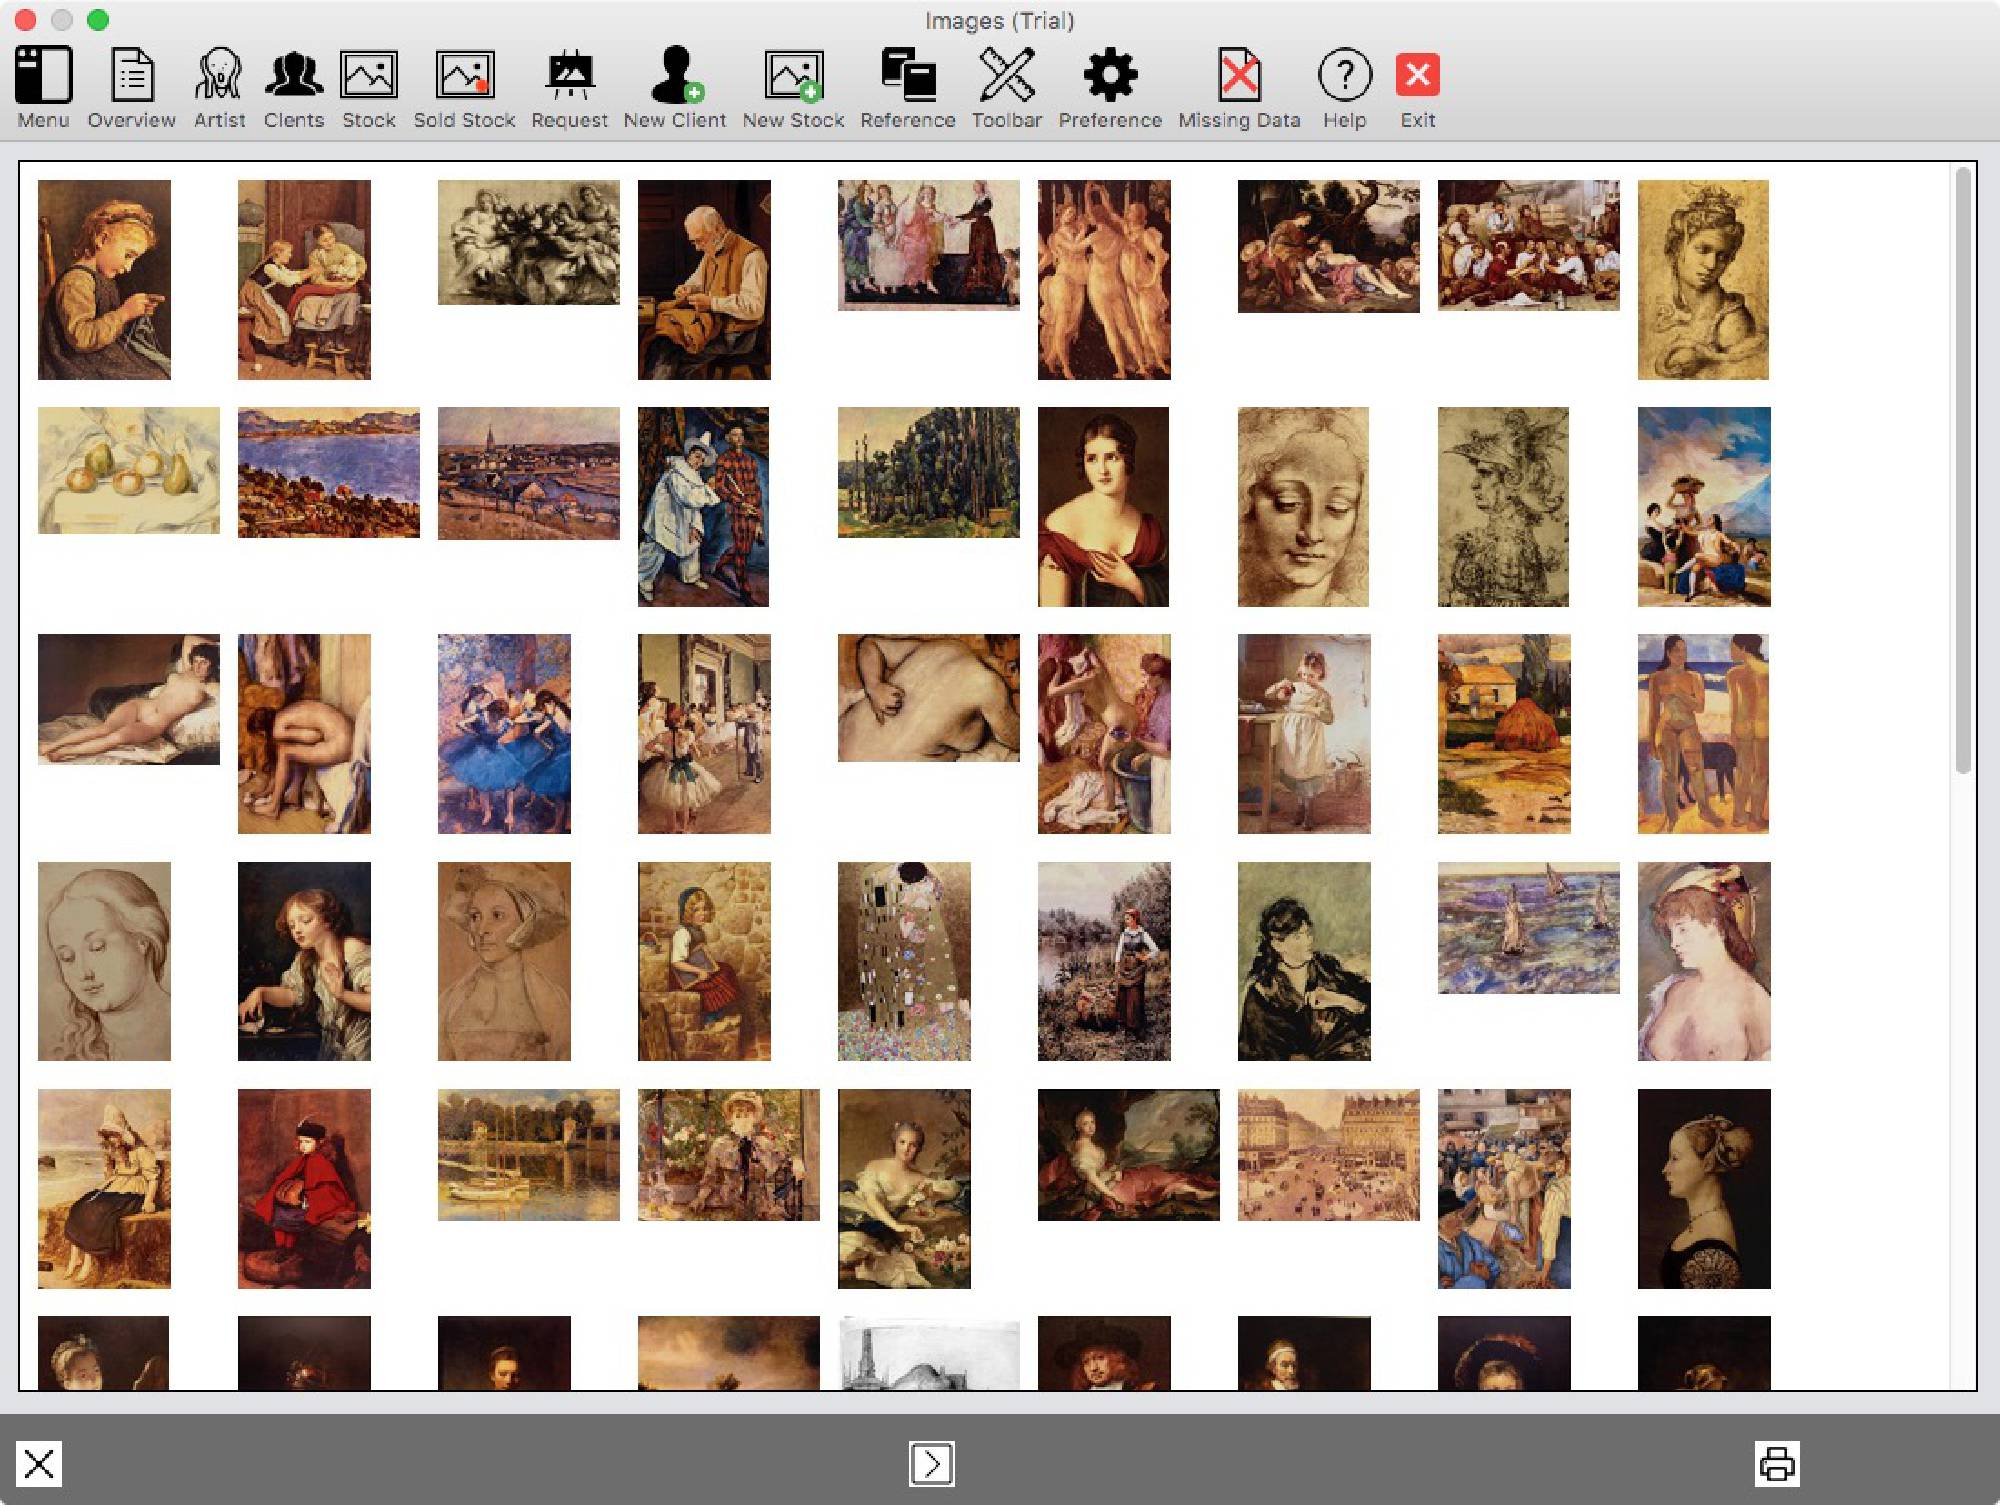
Task: Select the child in red cloak thumbnail
Action: click(x=304, y=1189)
